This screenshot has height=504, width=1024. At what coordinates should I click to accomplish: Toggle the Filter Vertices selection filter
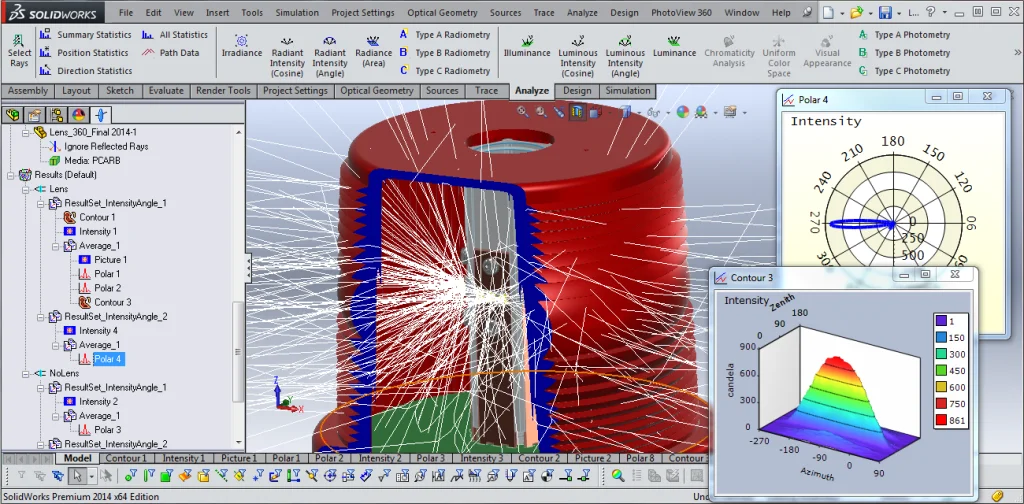click(131, 476)
